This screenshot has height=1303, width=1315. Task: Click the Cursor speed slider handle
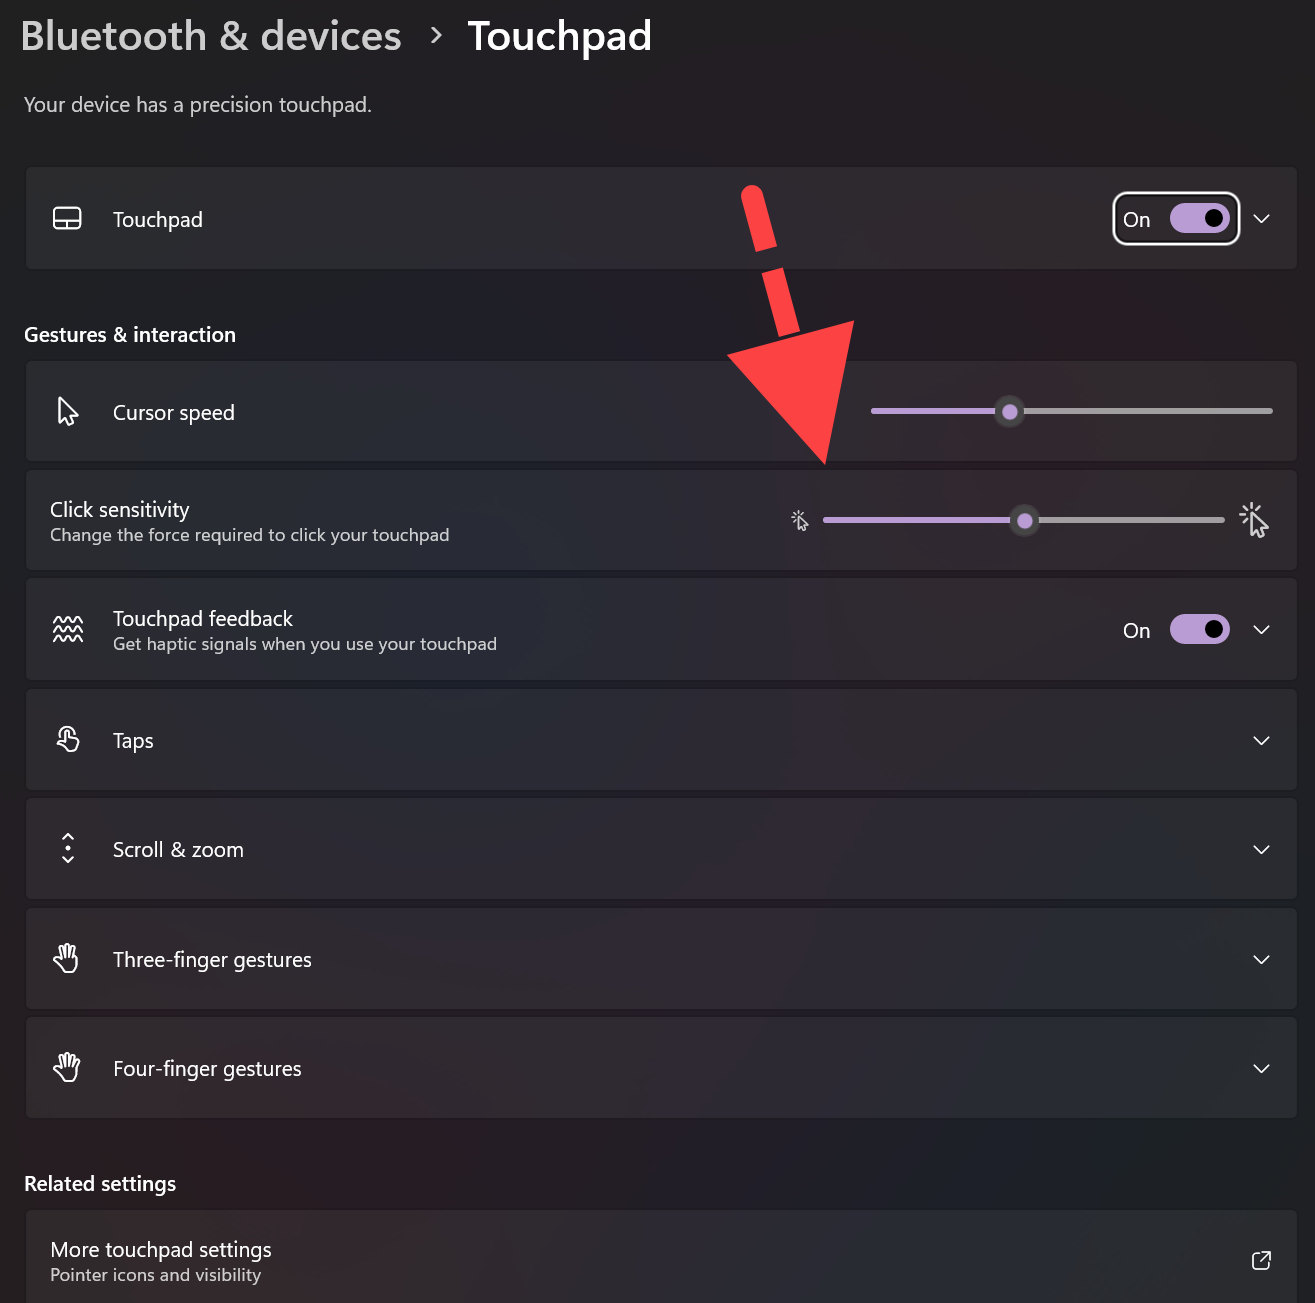1010,411
